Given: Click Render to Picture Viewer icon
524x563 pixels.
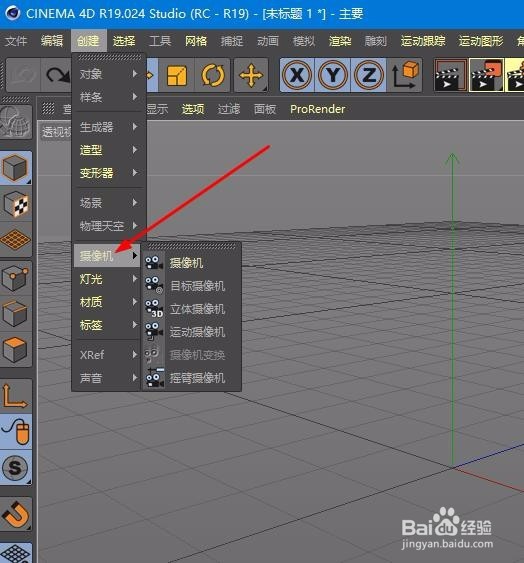Looking at the screenshot, I should pyautogui.click(x=486, y=75).
